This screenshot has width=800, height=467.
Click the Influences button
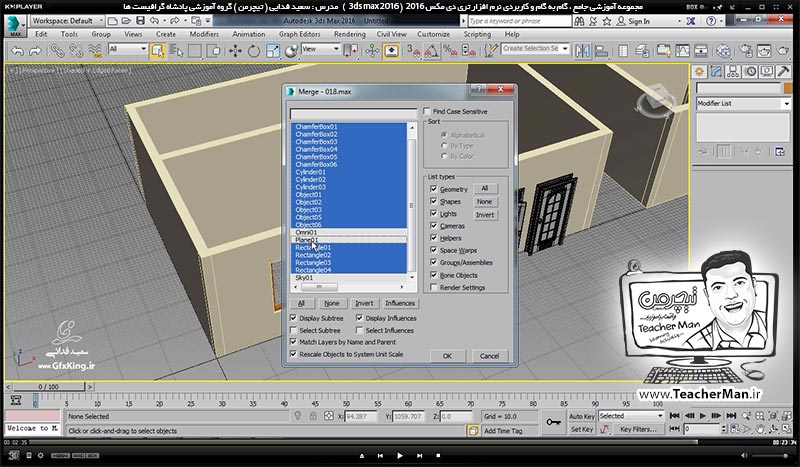[x=400, y=303]
